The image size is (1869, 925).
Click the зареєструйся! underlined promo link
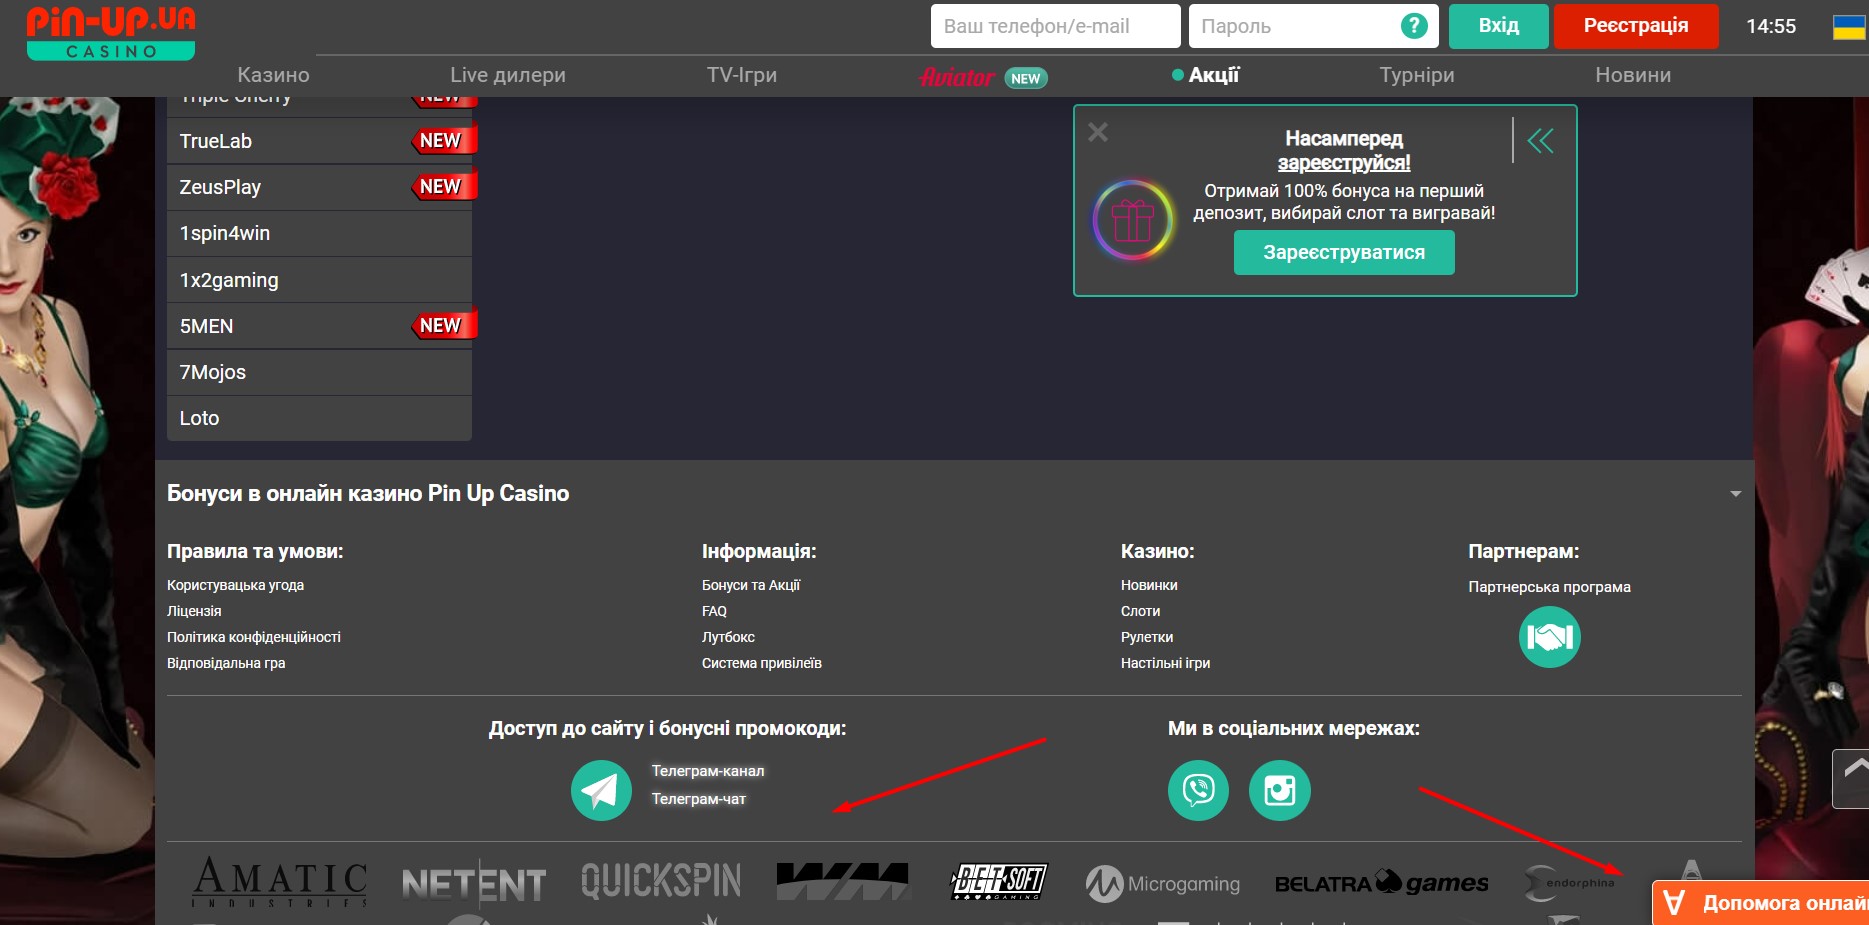[x=1344, y=162]
